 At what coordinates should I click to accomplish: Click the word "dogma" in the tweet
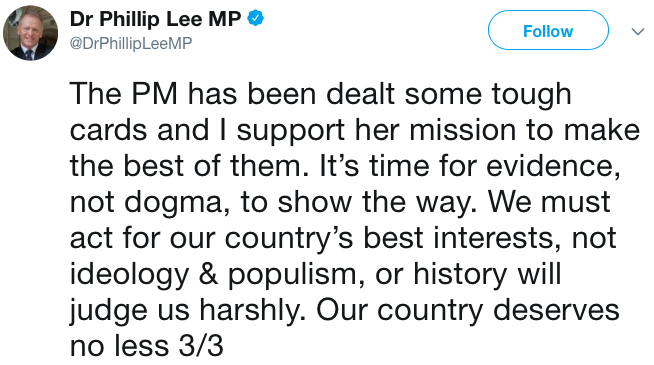(x=177, y=203)
